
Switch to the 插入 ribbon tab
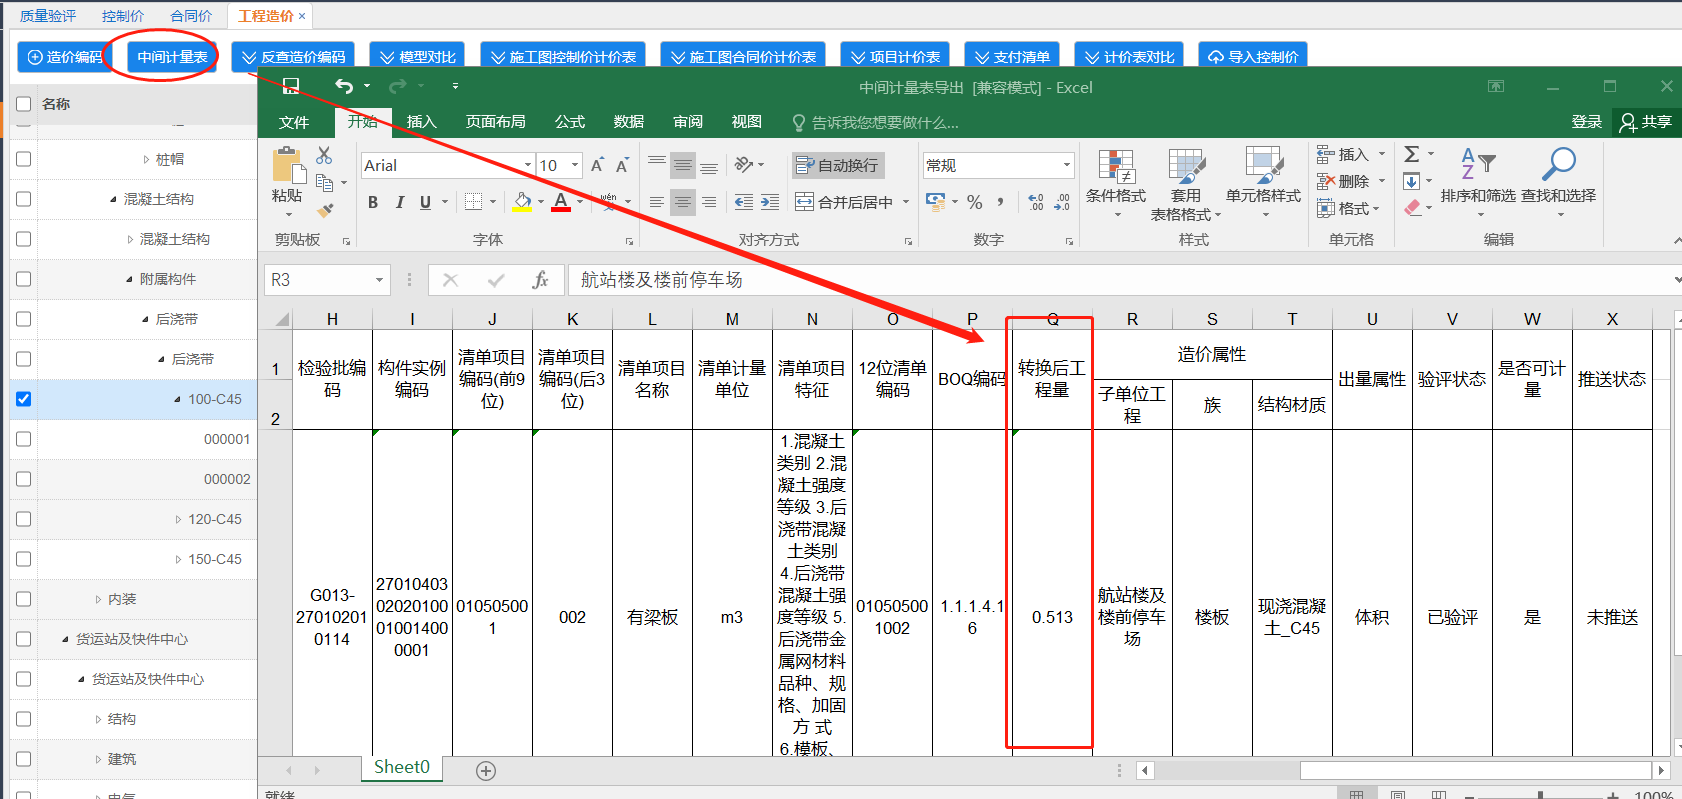(422, 122)
